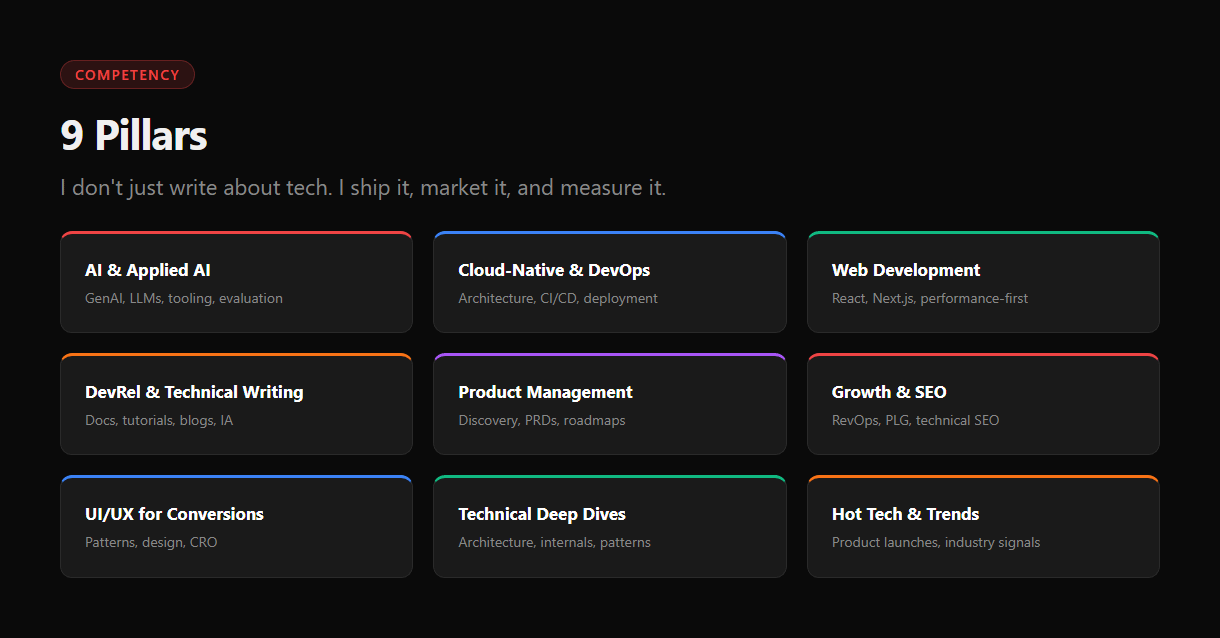Open the DevRel & Technical Writing card
Image resolution: width=1220 pixels, height=638 pixels.
[x=236, y=404]
